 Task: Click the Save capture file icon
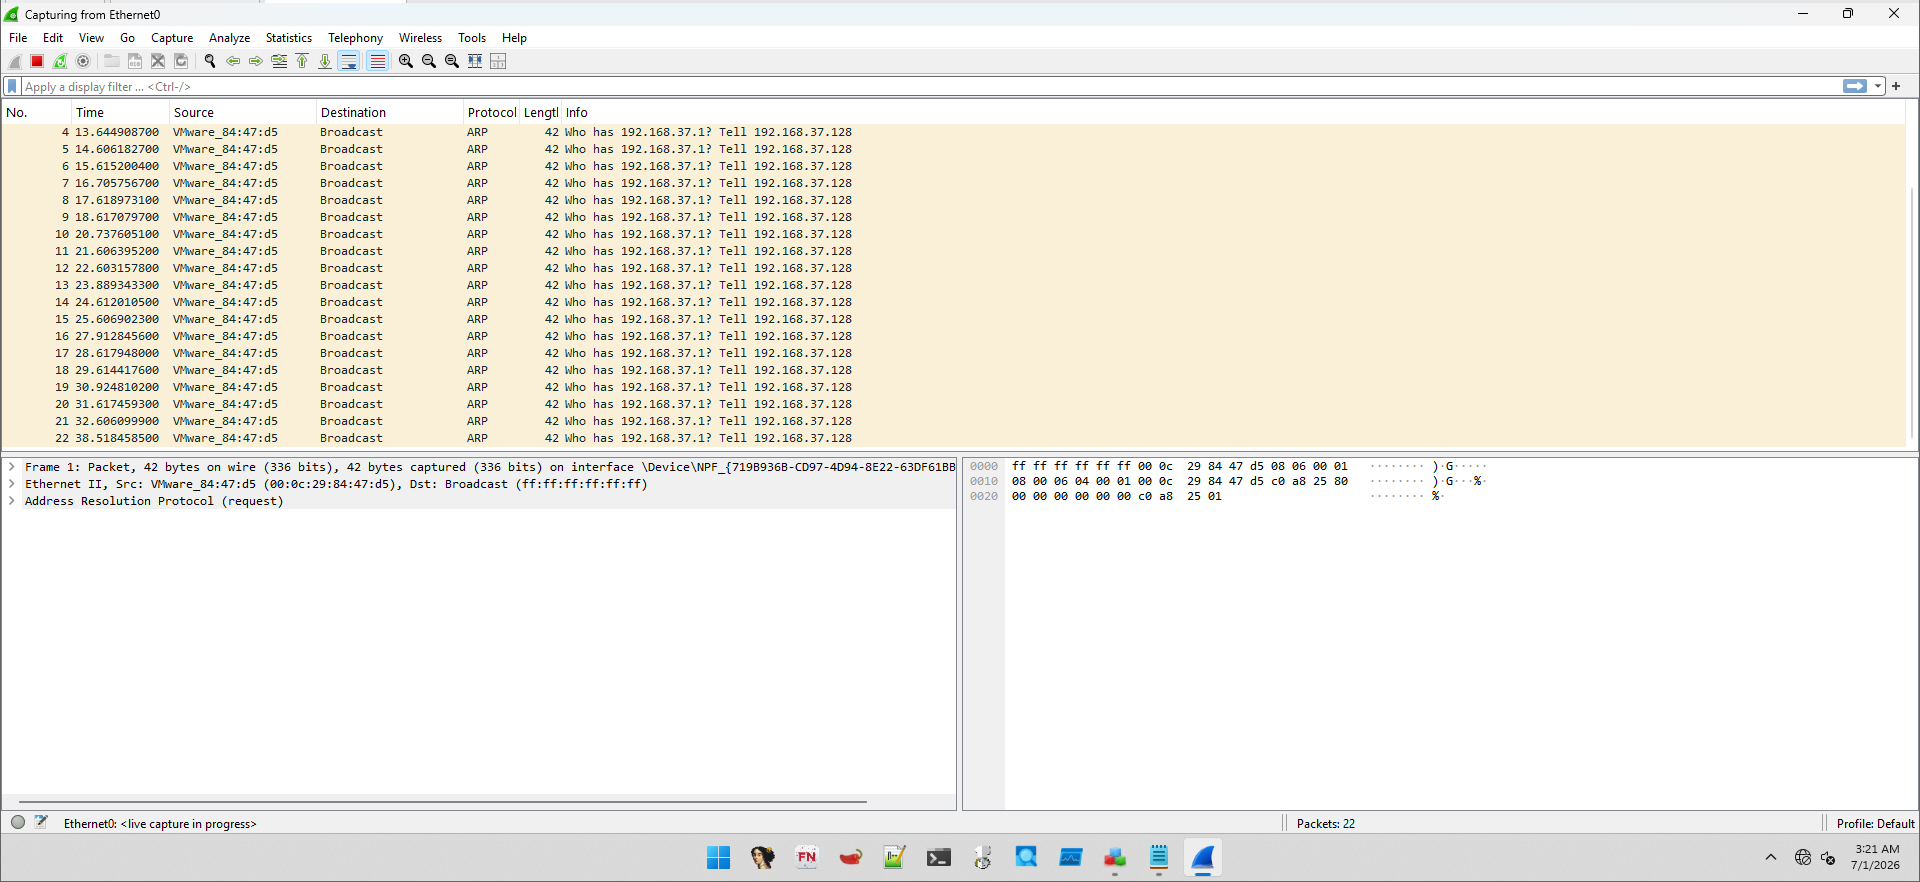(x=135, y=61)
